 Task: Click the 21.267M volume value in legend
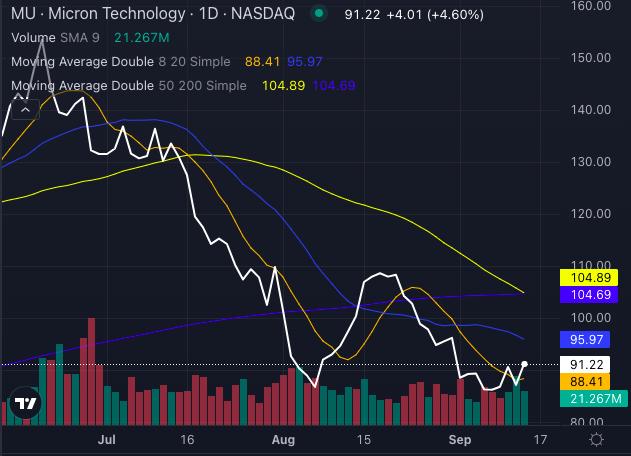coord(142,38)
